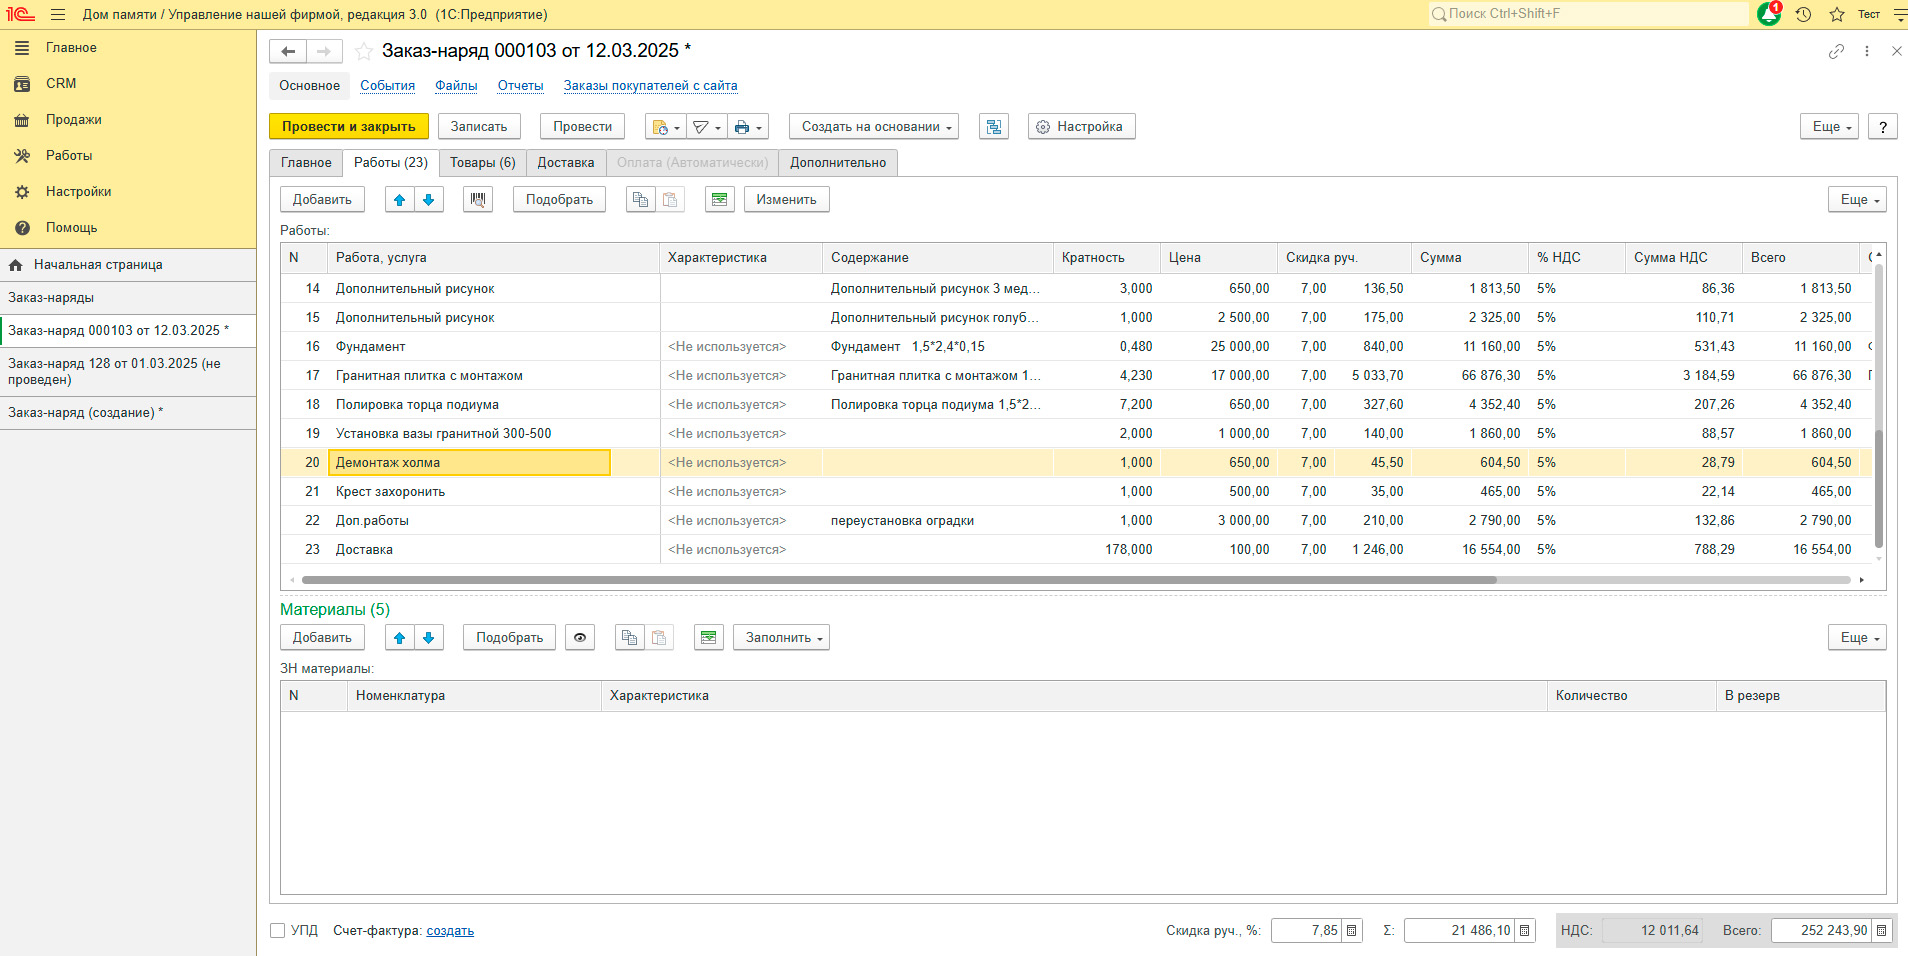Open history clock icon in title bar
This screenshot has height=956, width=1908.
pyautogui.click(x=1803, y=14)
